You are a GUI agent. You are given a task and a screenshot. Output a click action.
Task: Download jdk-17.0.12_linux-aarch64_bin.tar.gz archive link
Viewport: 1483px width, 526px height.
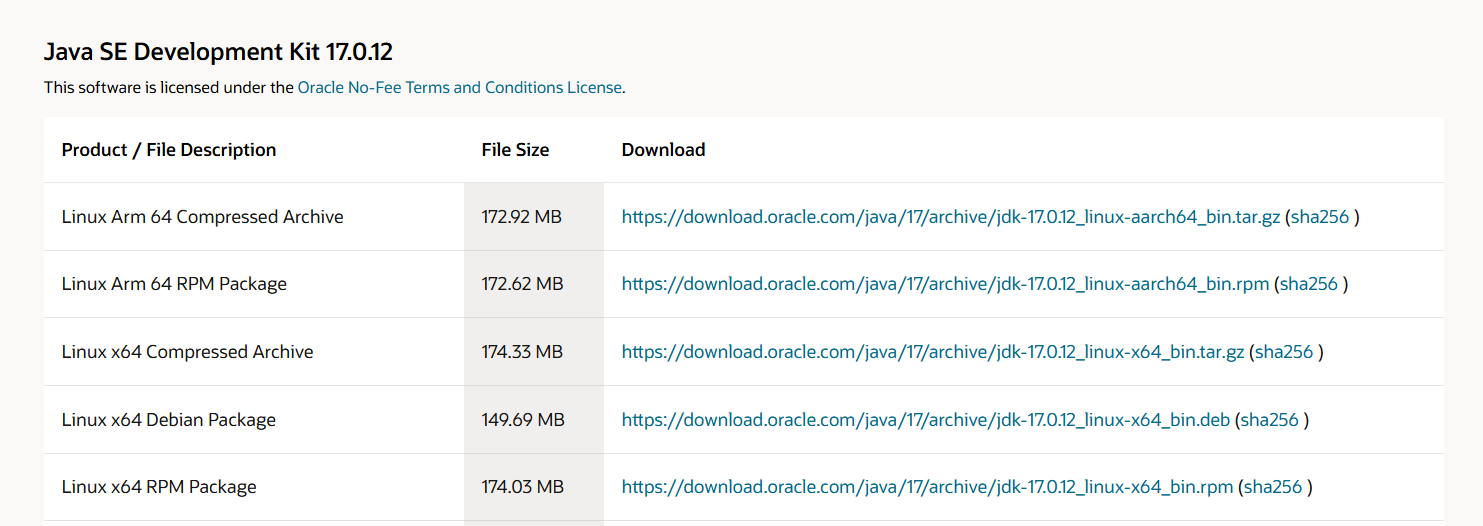coord(951,216)
